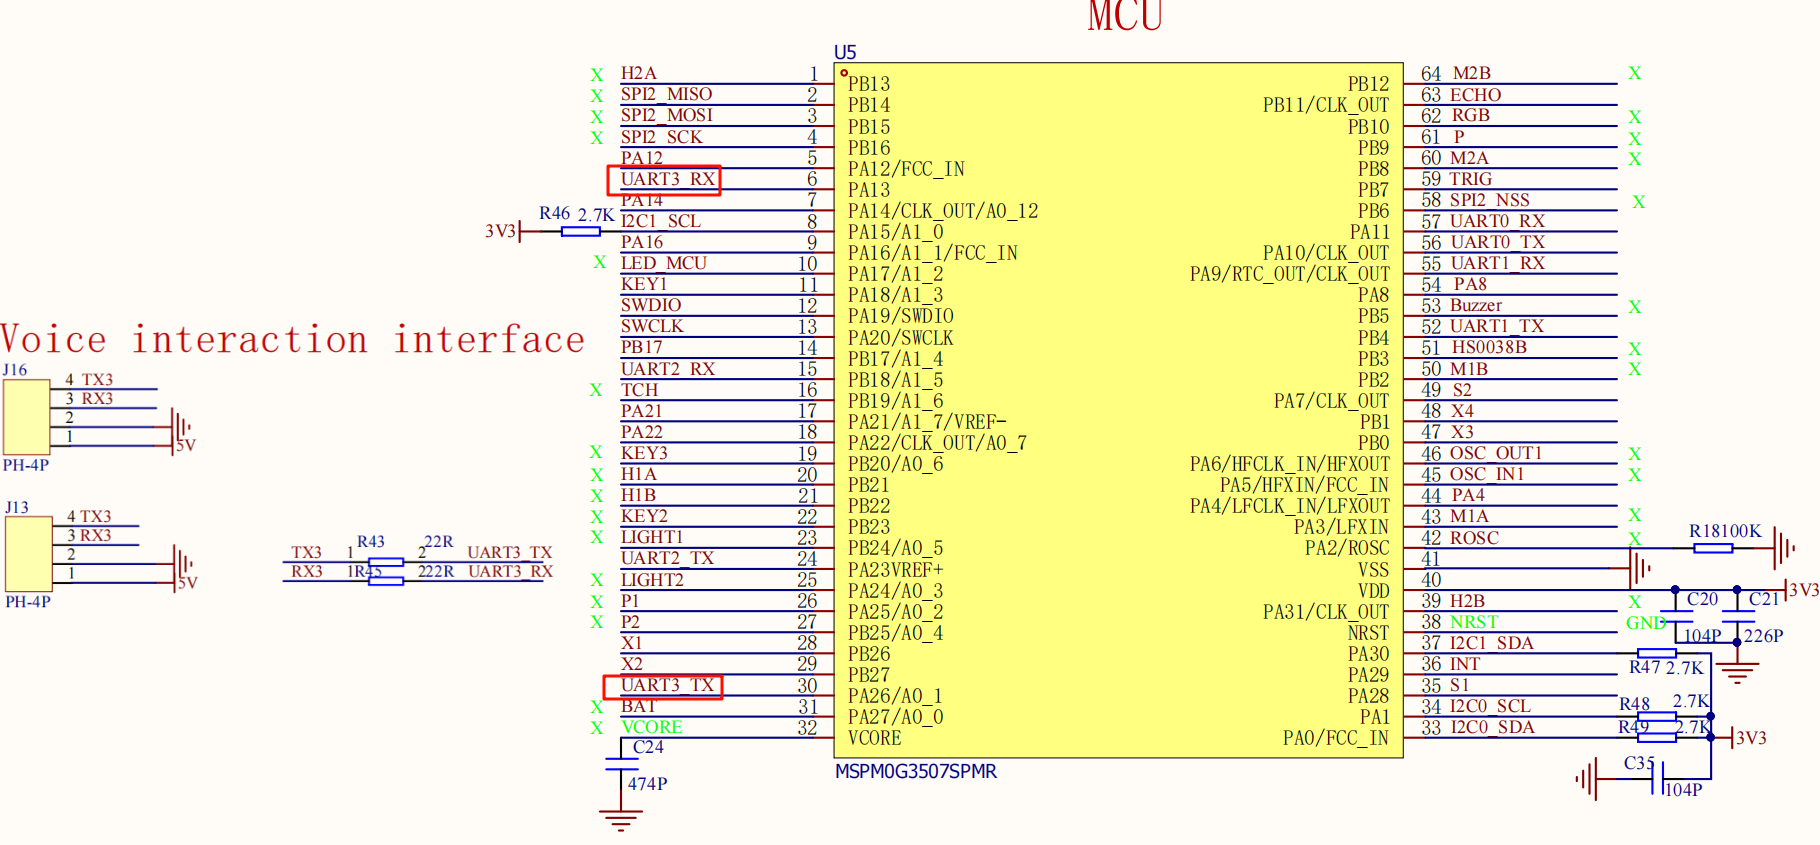Click the "OSC_OUT1" net label

[1495, 453]
